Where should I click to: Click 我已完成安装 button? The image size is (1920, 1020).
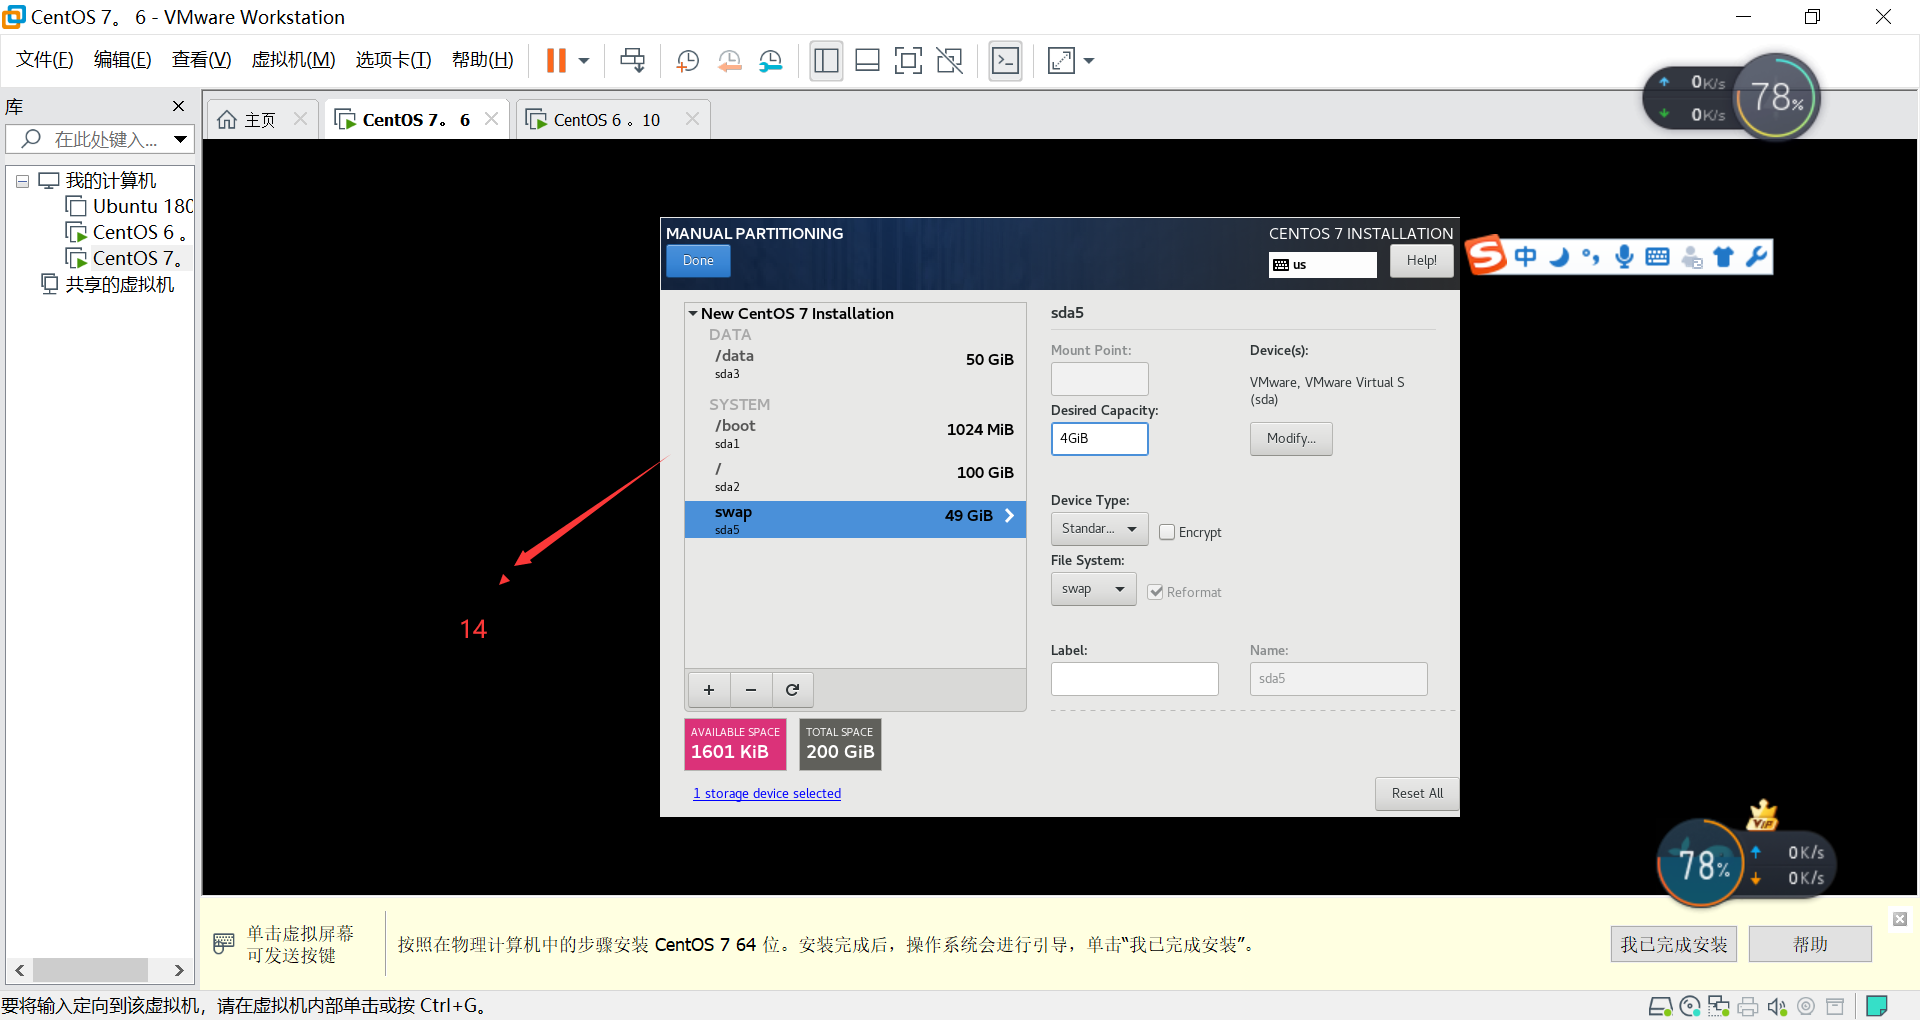[x=1673, y=944]
